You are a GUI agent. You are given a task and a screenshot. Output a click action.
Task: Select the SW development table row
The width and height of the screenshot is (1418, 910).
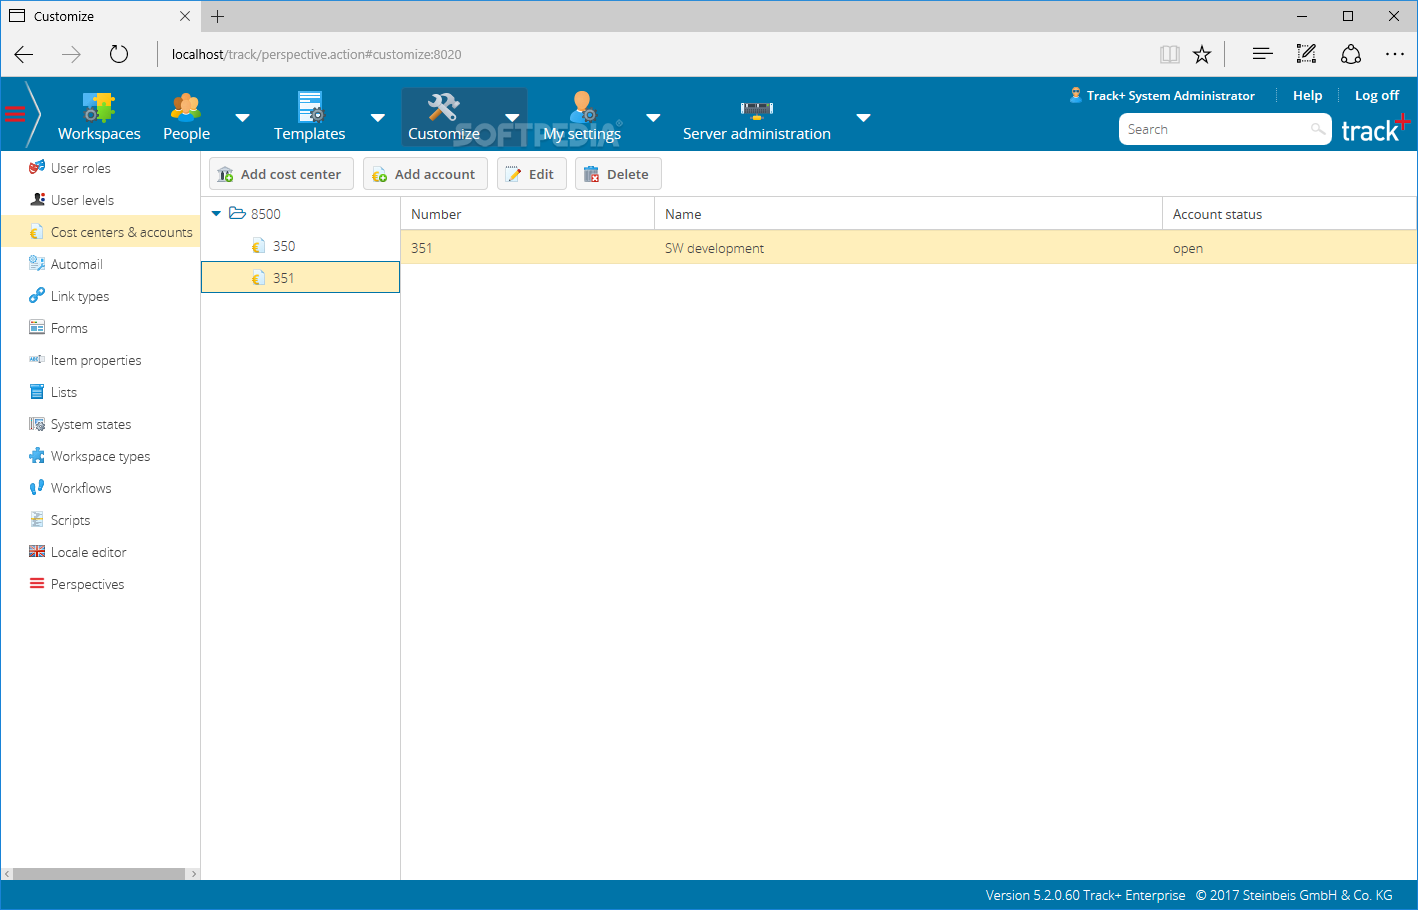909,248
